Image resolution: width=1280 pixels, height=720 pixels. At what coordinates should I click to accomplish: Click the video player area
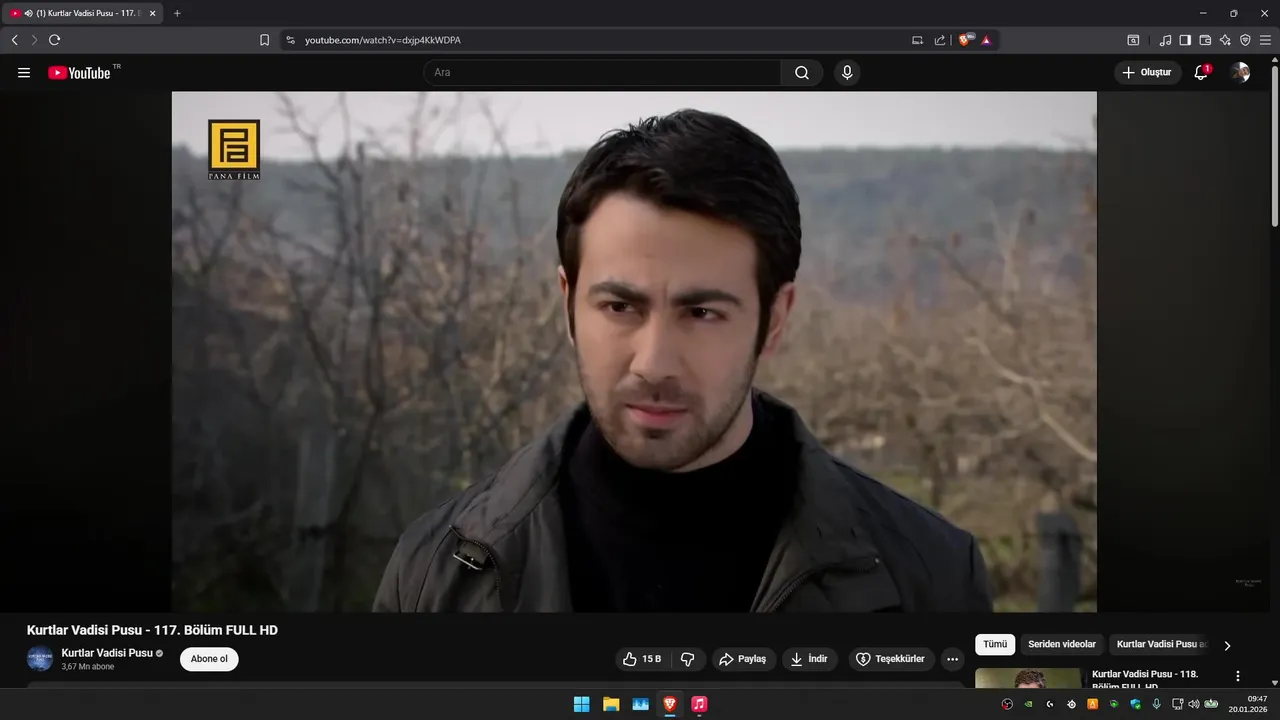coord(634,352)
